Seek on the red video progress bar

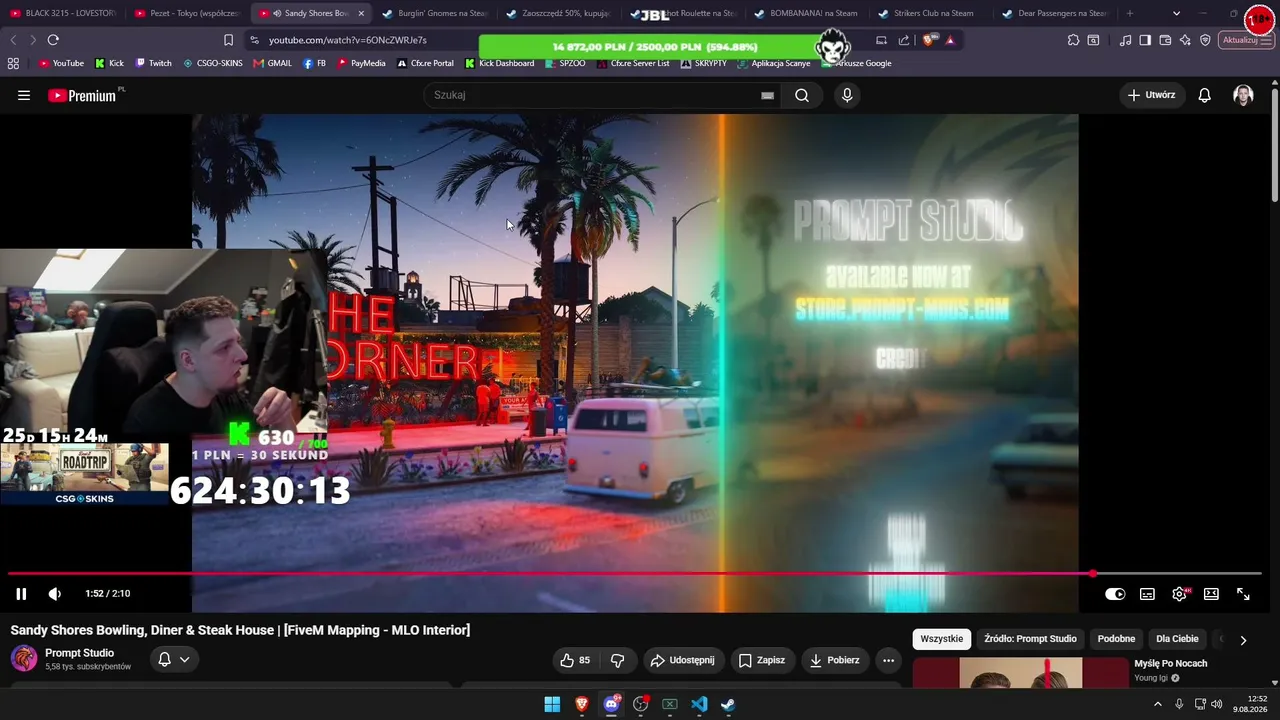click(635, 574)
